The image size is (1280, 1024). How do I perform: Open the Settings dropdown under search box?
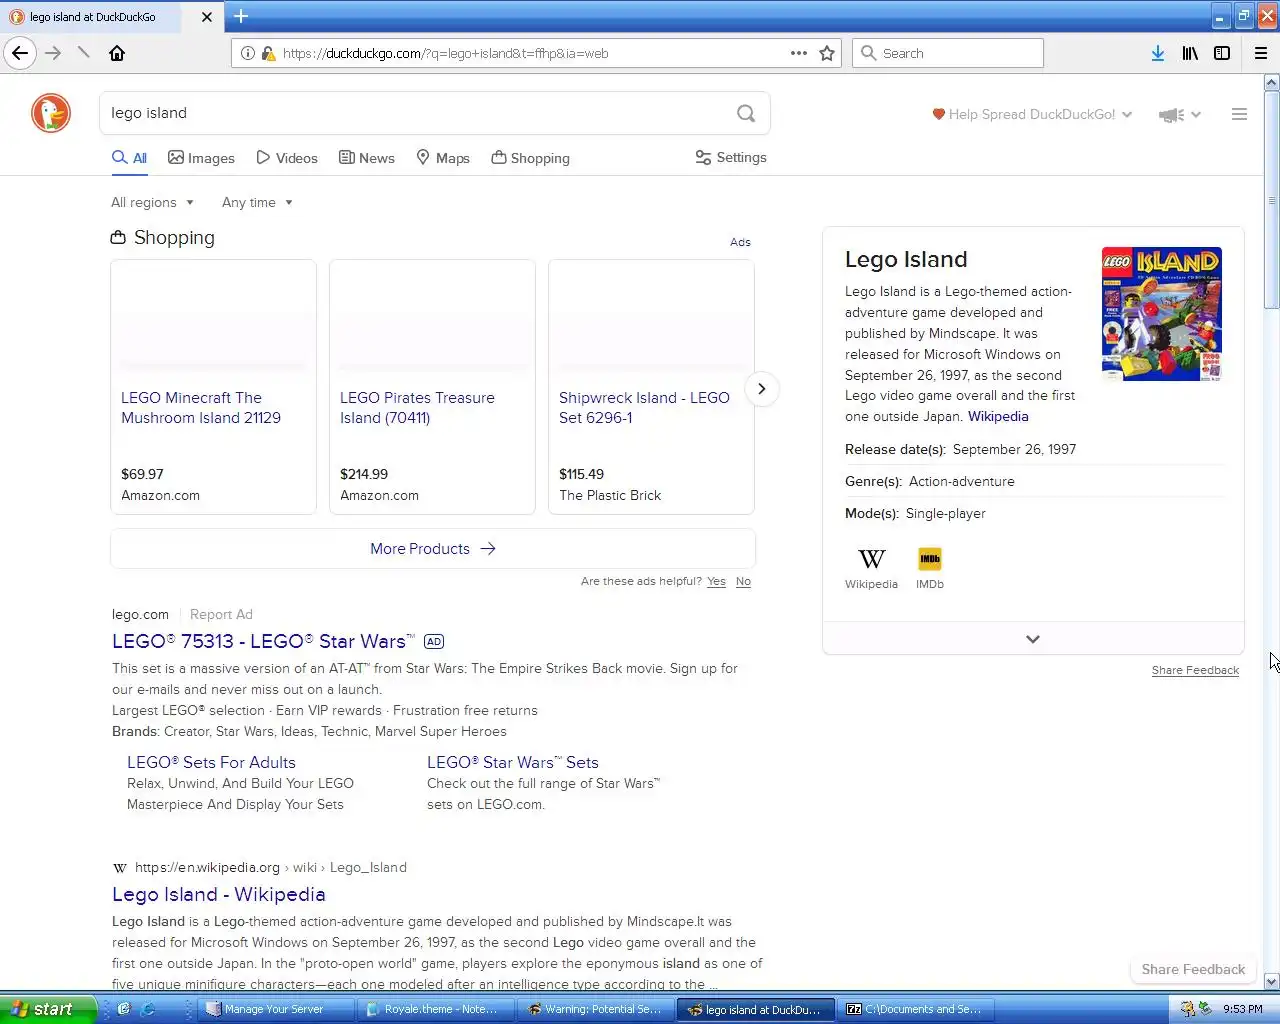point(731,158)
